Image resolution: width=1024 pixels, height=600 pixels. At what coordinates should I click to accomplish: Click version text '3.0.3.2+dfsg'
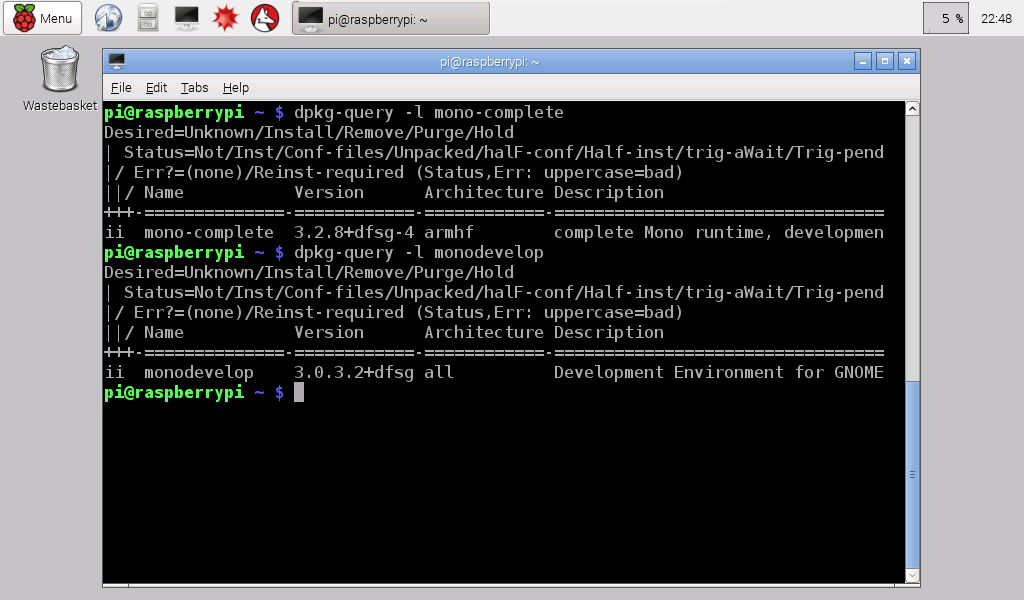(x=354, y=372)
